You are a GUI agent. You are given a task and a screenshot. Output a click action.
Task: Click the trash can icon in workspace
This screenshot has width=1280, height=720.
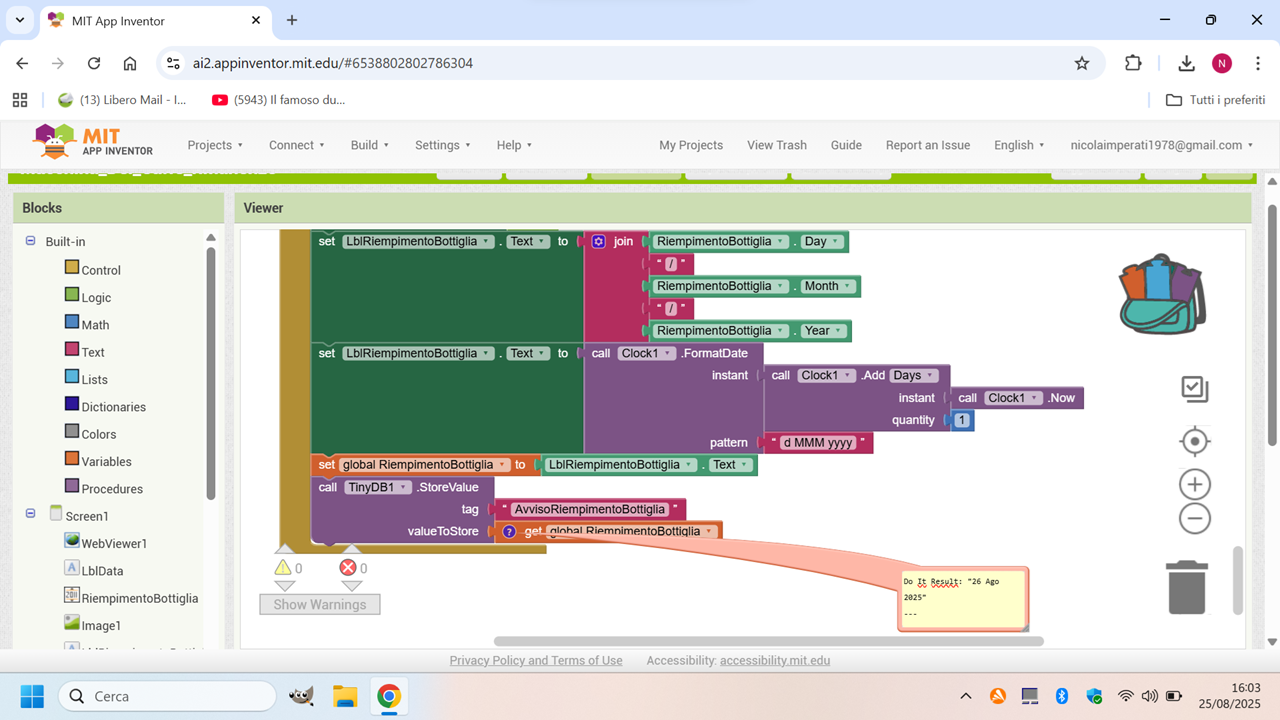(x=1187, y=587)
